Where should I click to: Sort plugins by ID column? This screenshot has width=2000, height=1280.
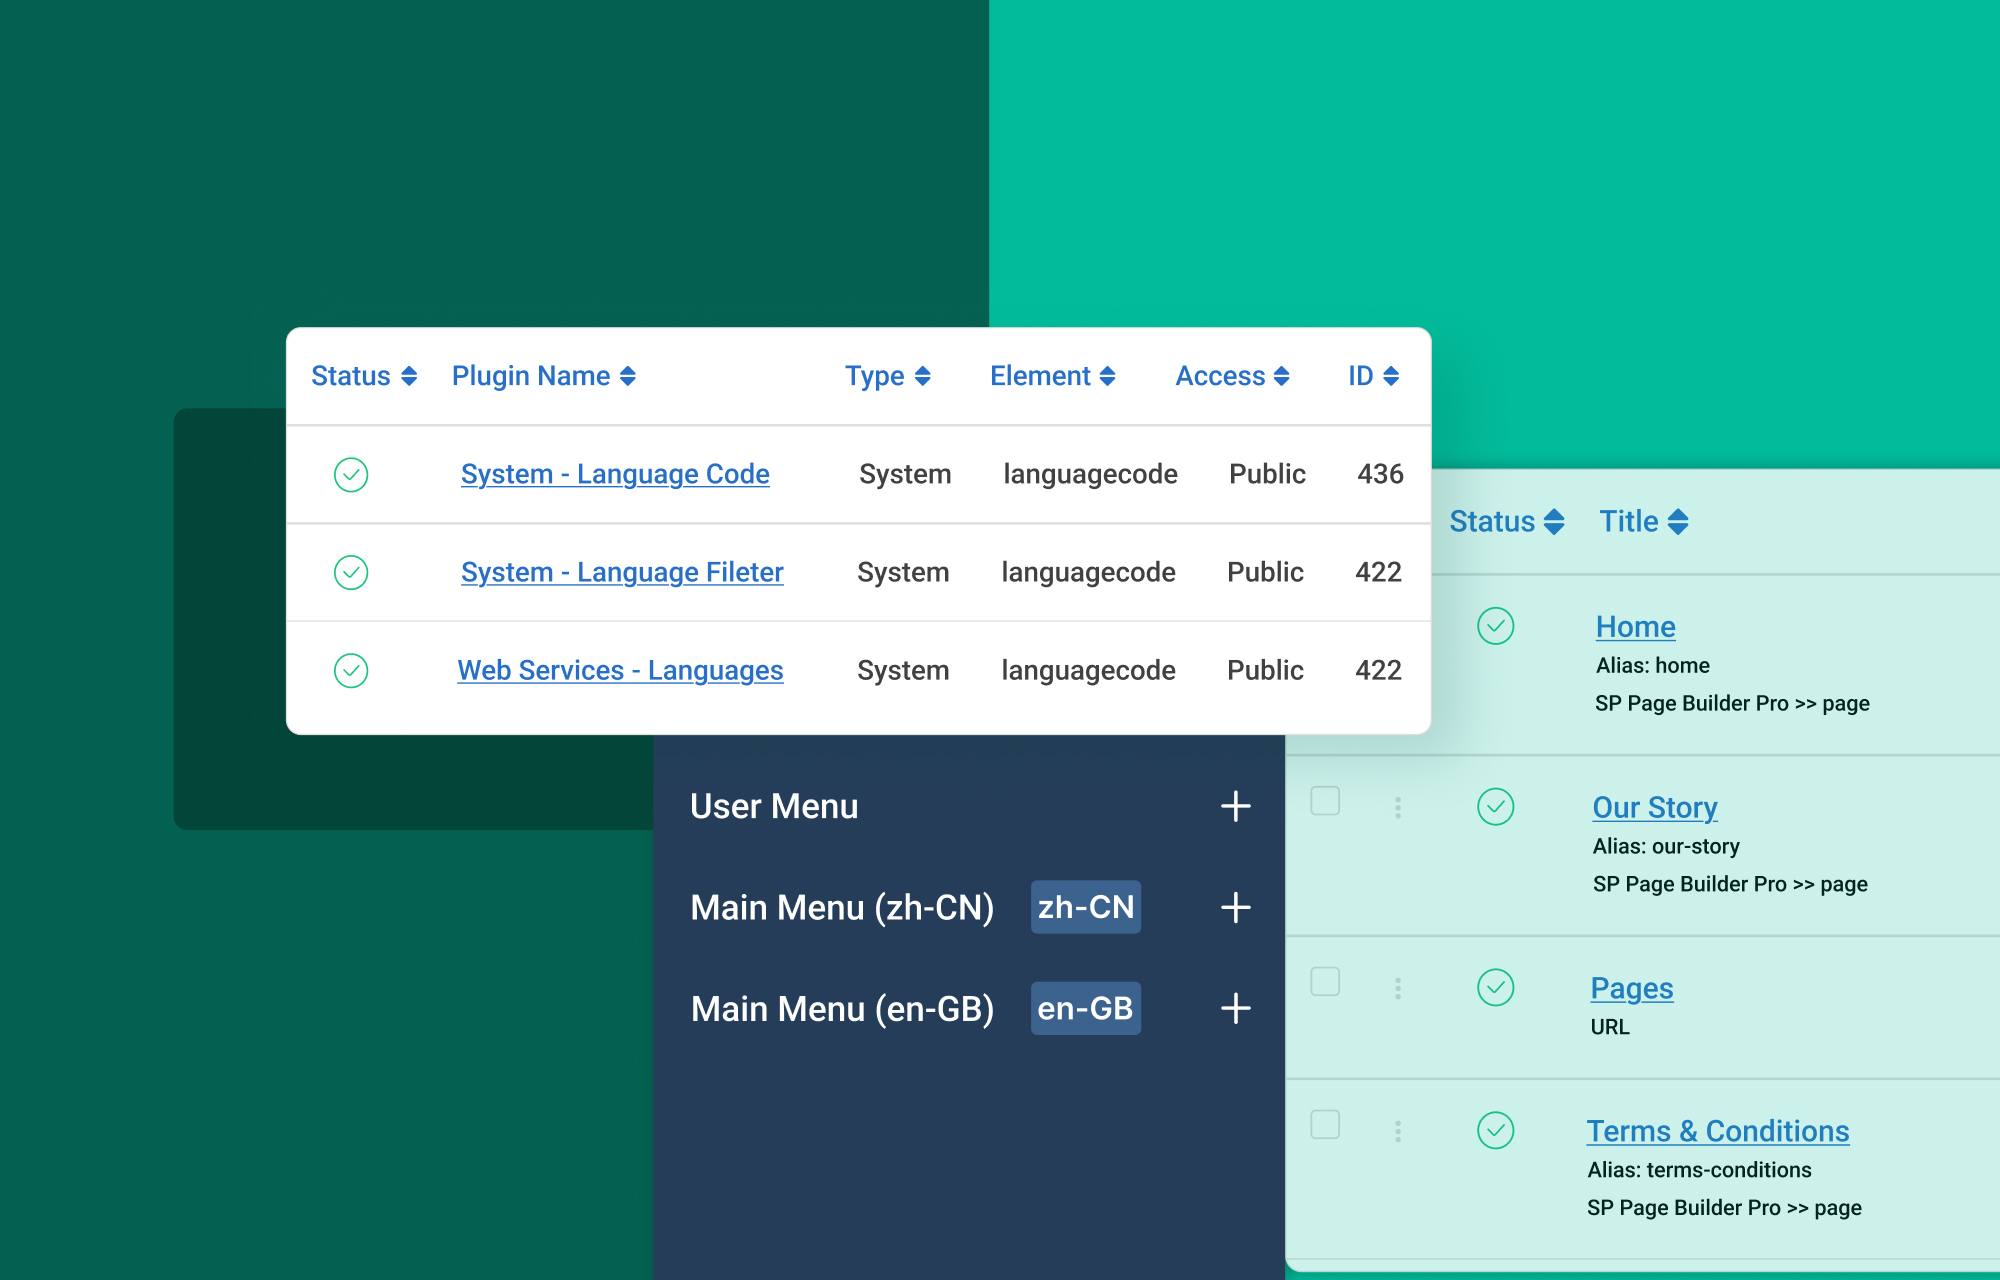tap(1373, 376)
